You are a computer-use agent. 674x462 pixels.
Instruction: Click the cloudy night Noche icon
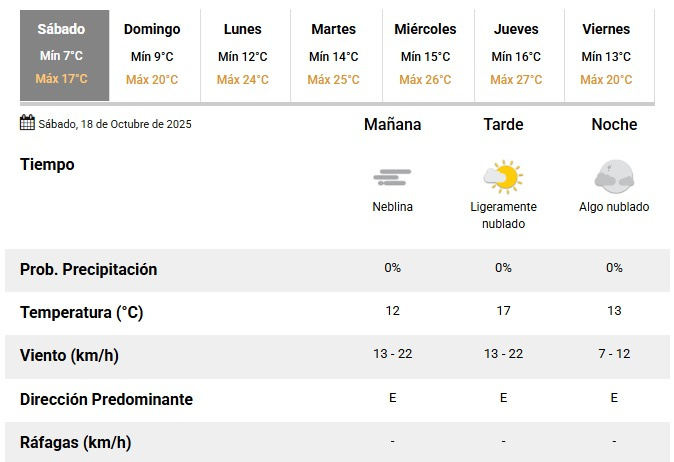(613, 177)
